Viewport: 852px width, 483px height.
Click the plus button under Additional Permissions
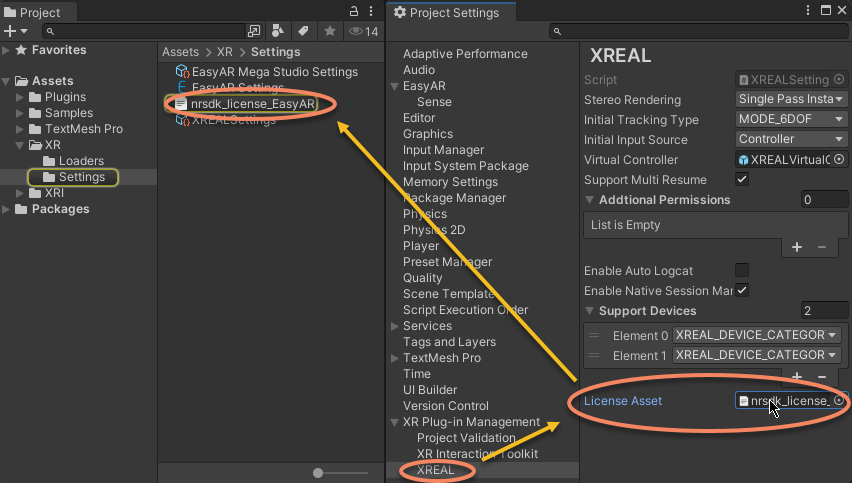coord(797,247)
